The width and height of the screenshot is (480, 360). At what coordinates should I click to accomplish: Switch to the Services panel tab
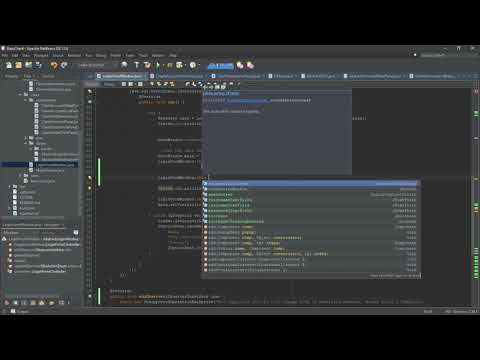pos(48,76)
